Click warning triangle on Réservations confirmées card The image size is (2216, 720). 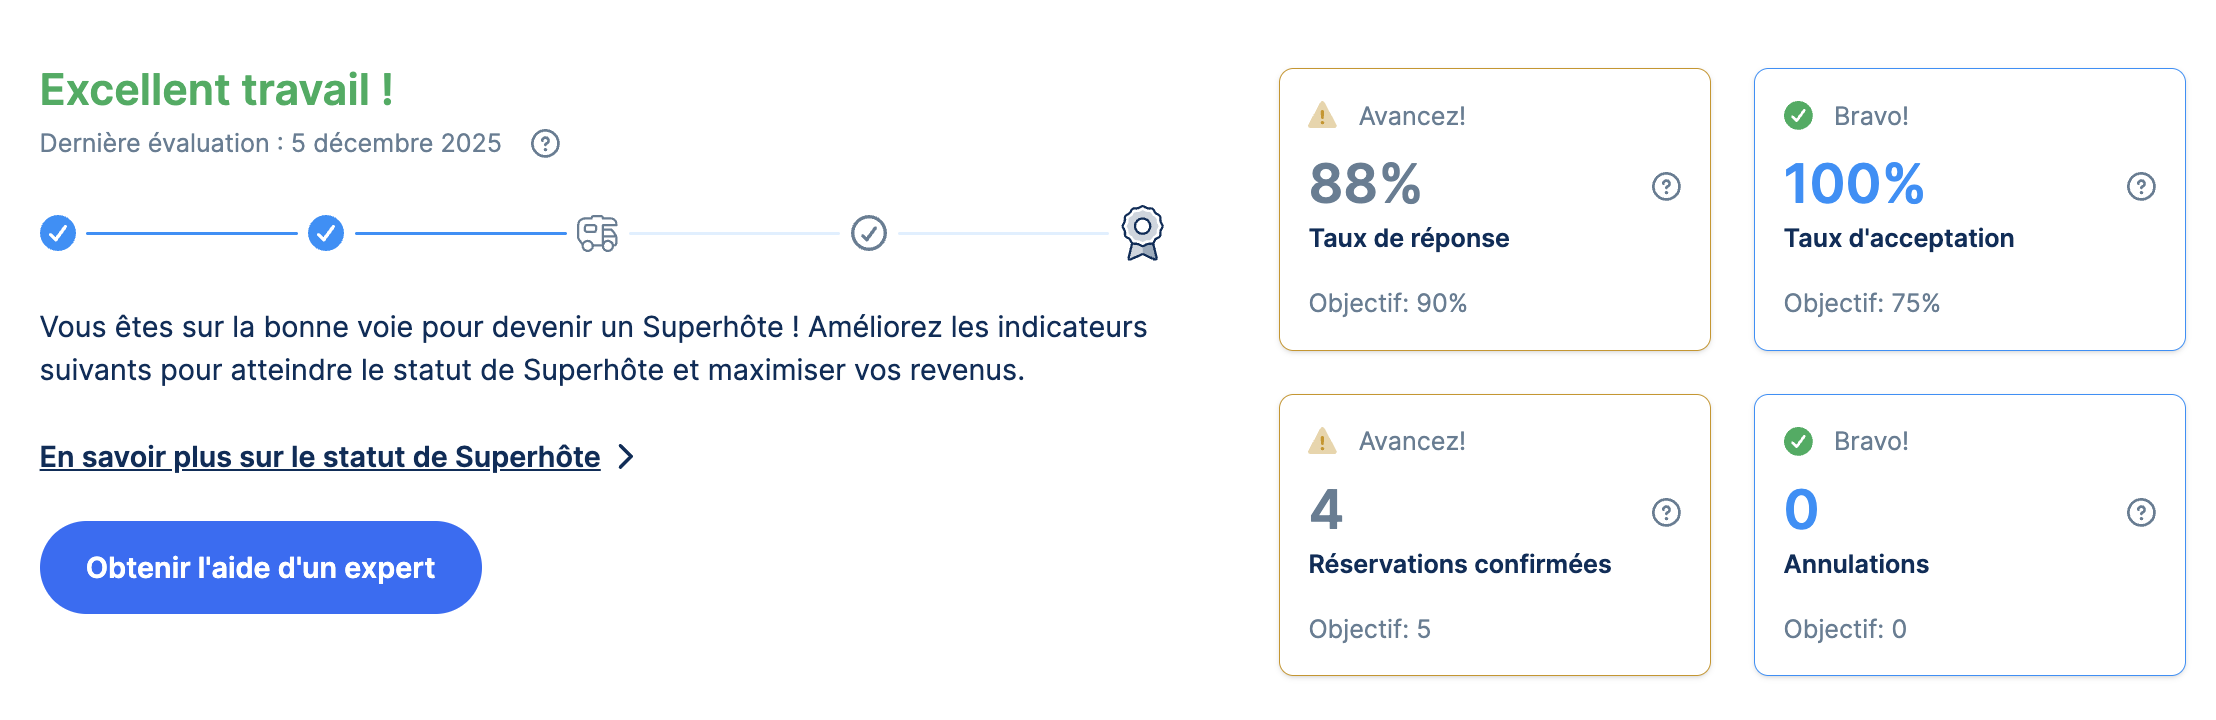[x=1322, y=441]
